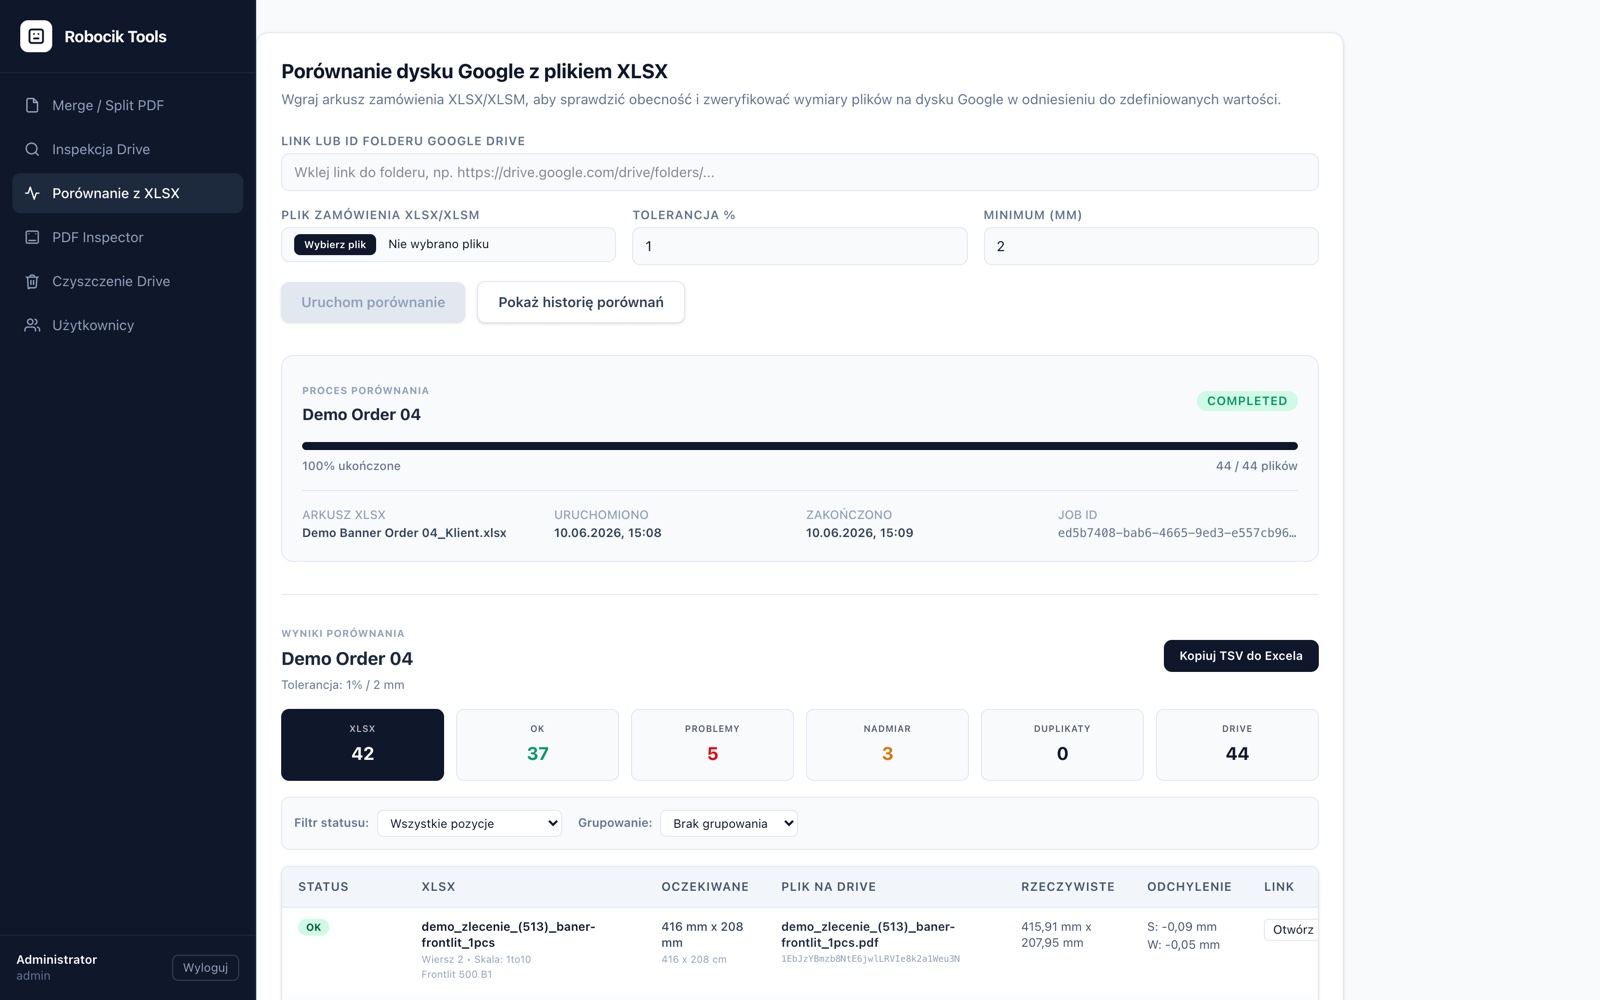Open the Otwórz link for frontlit row
1600x1000 pixels.
[1292, 929]
